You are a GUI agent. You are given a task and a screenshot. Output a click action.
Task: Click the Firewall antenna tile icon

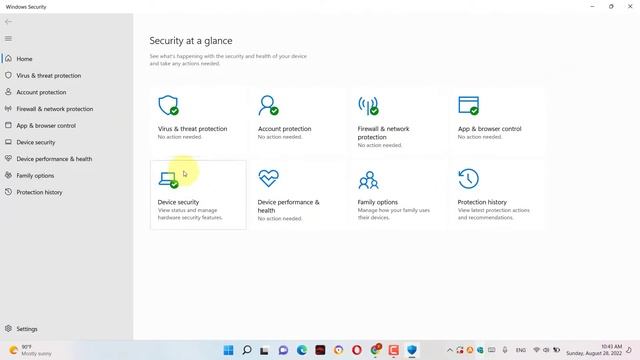point(368,105)
